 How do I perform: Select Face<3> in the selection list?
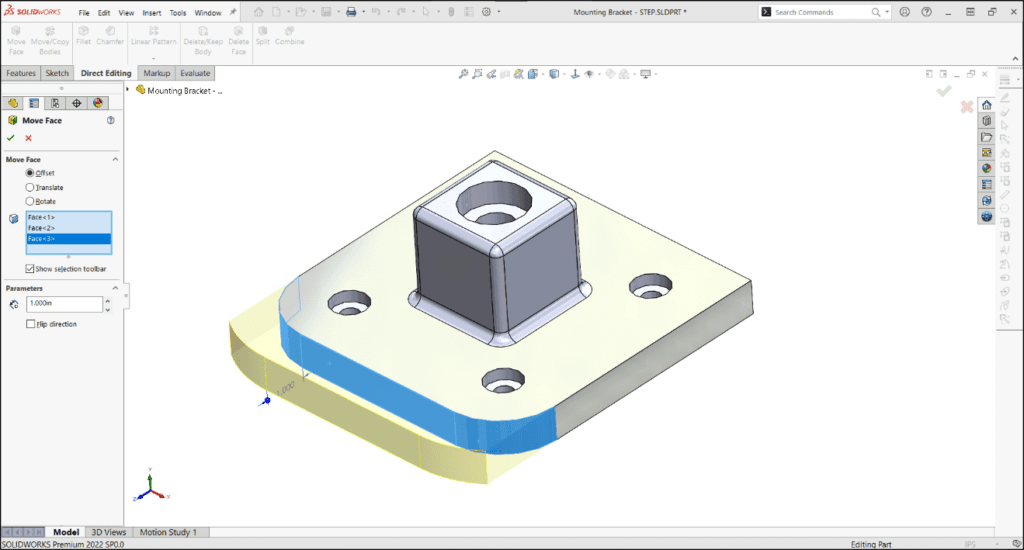coord(69,239)
